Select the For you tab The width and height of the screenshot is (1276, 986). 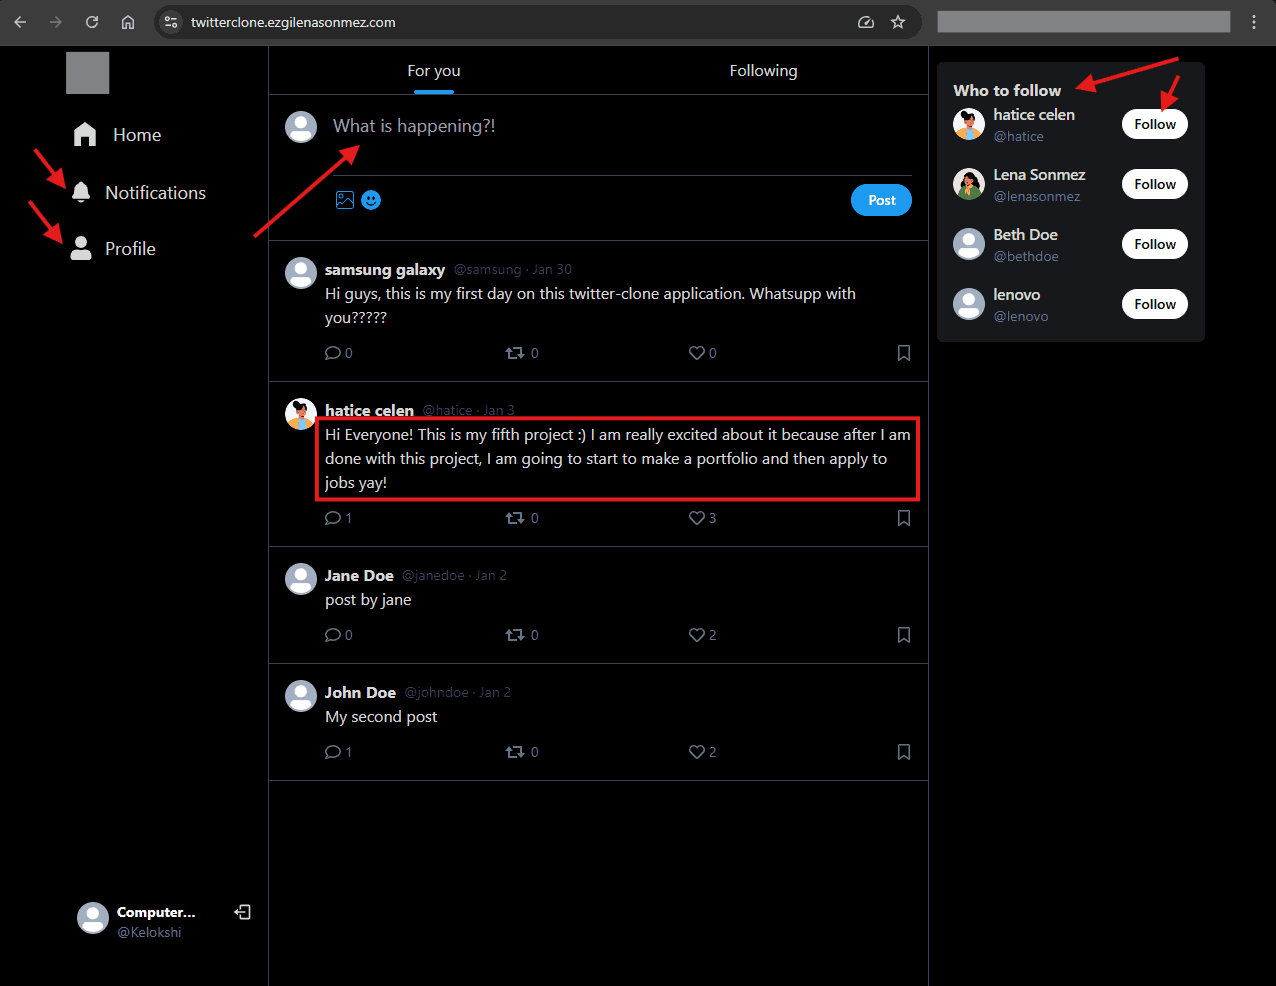[433, 70]
